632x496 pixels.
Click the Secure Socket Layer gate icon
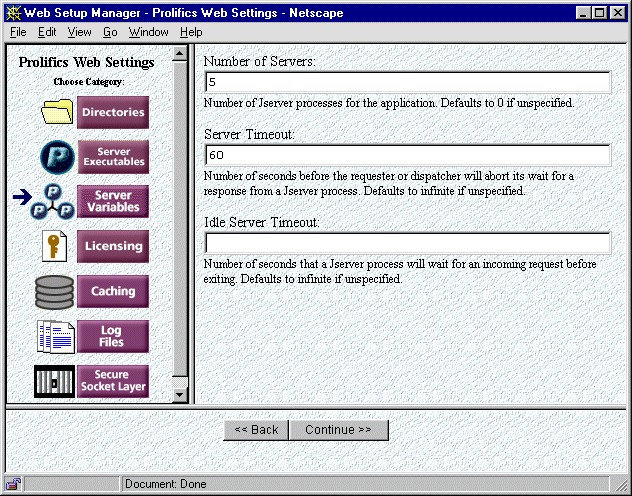point(54,382)
